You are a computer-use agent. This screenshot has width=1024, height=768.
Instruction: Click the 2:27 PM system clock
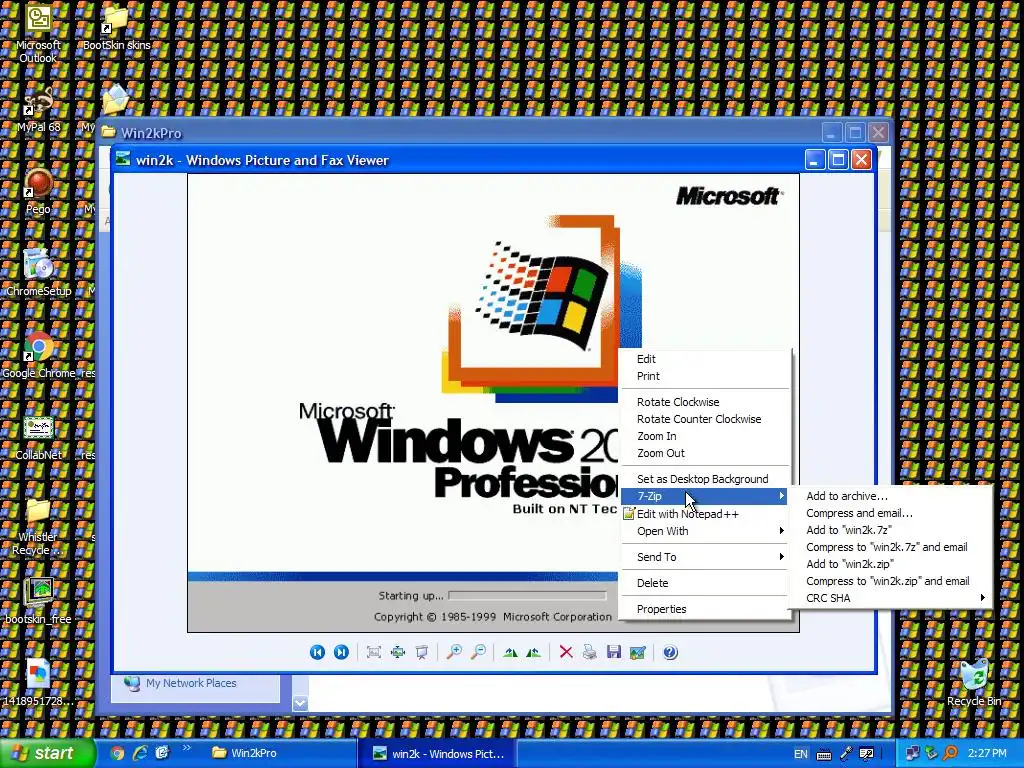[x=987, y=754]
